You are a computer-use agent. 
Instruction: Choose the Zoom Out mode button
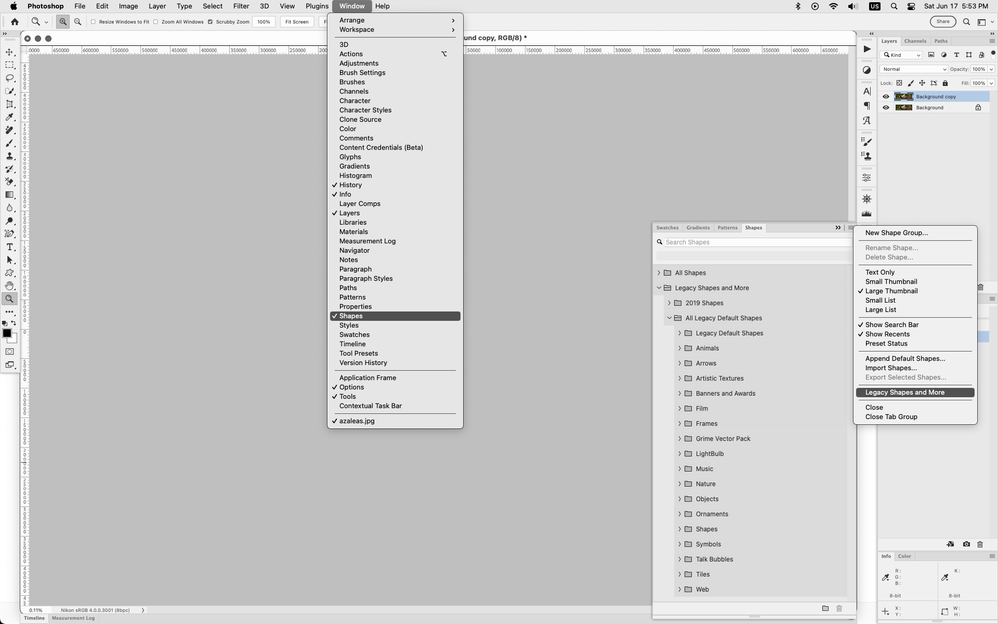click(x=78, y=22)
